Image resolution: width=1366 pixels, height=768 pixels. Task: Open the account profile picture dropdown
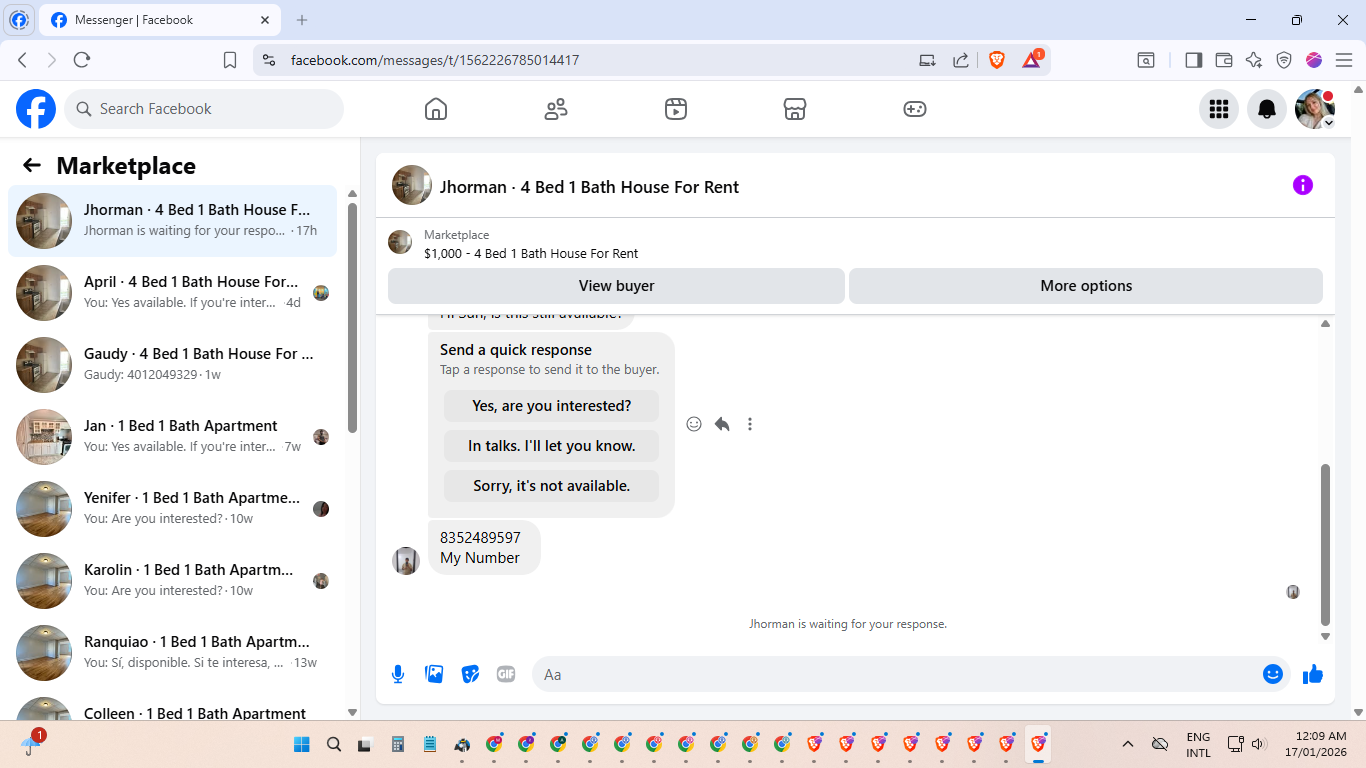(1315, 109)
